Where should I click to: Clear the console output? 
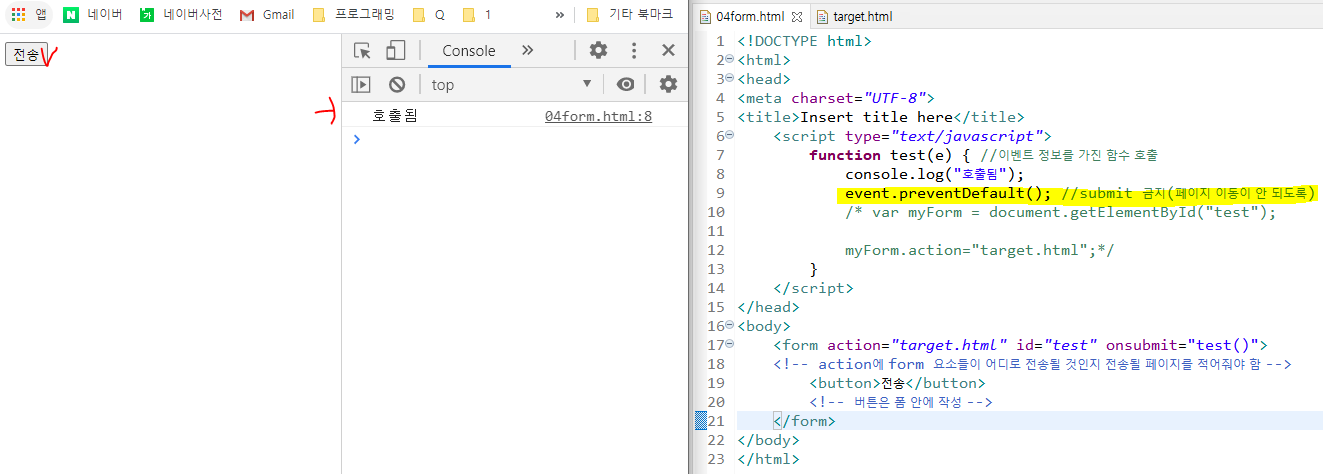[x=397, y=84]
